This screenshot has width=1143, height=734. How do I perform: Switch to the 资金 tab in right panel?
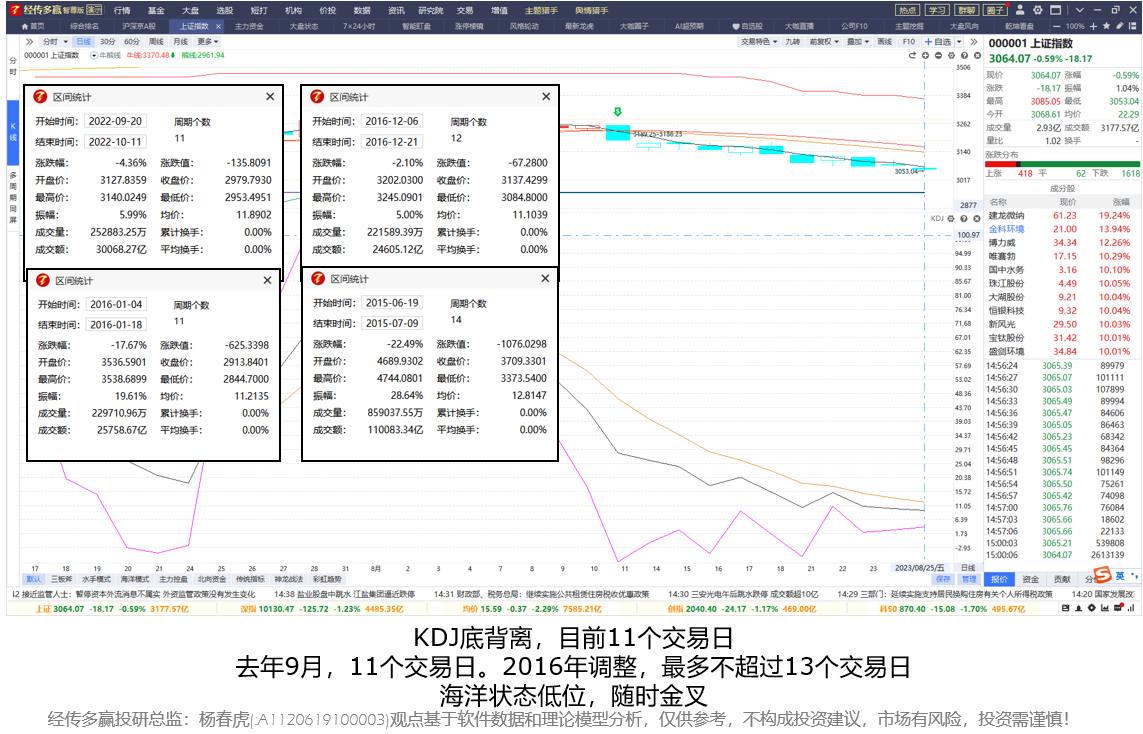[1031, 579]
